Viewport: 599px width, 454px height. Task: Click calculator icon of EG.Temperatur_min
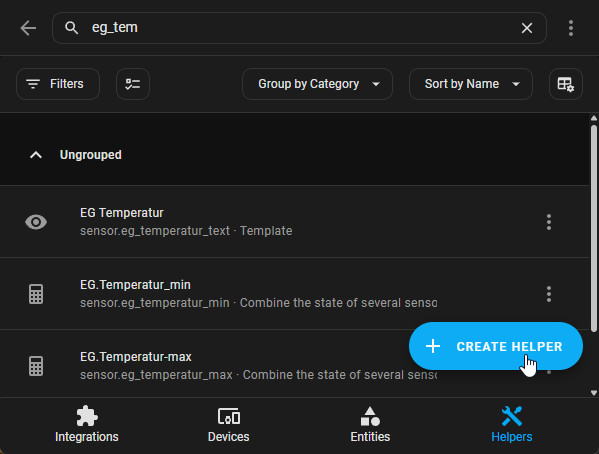coord(36,294)
